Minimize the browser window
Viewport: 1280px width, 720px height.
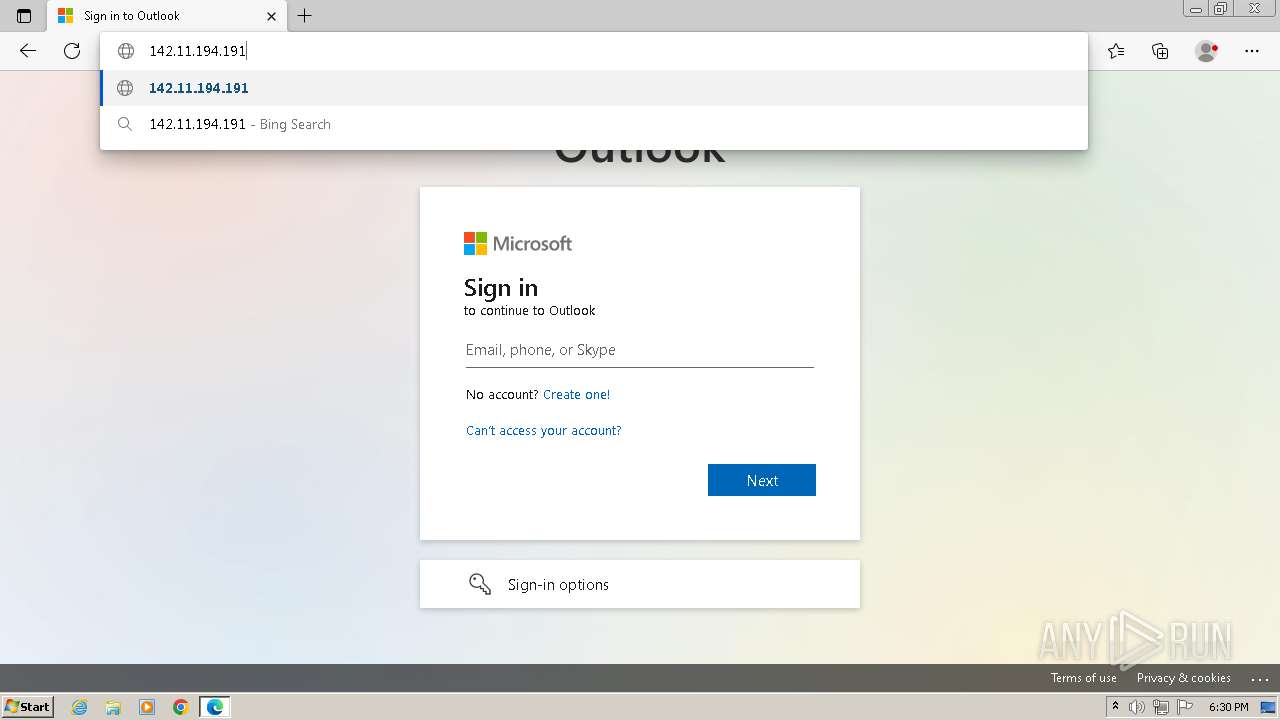[1195, 9]
